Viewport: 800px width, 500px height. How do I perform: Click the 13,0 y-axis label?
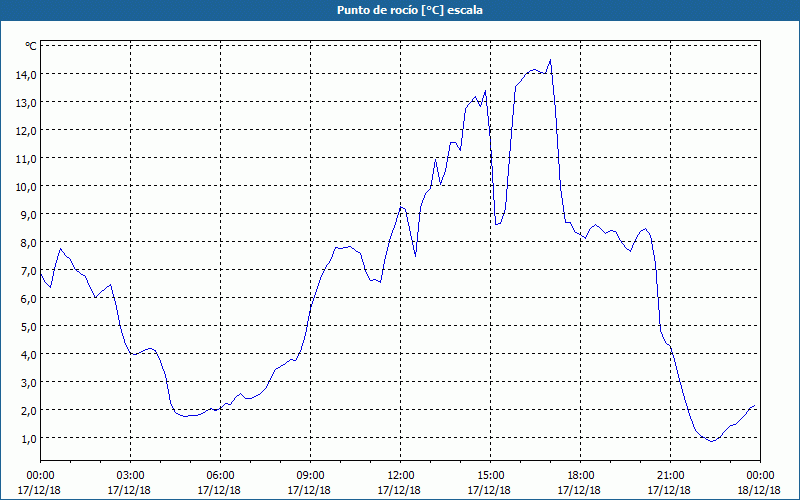tap(26, 103)
